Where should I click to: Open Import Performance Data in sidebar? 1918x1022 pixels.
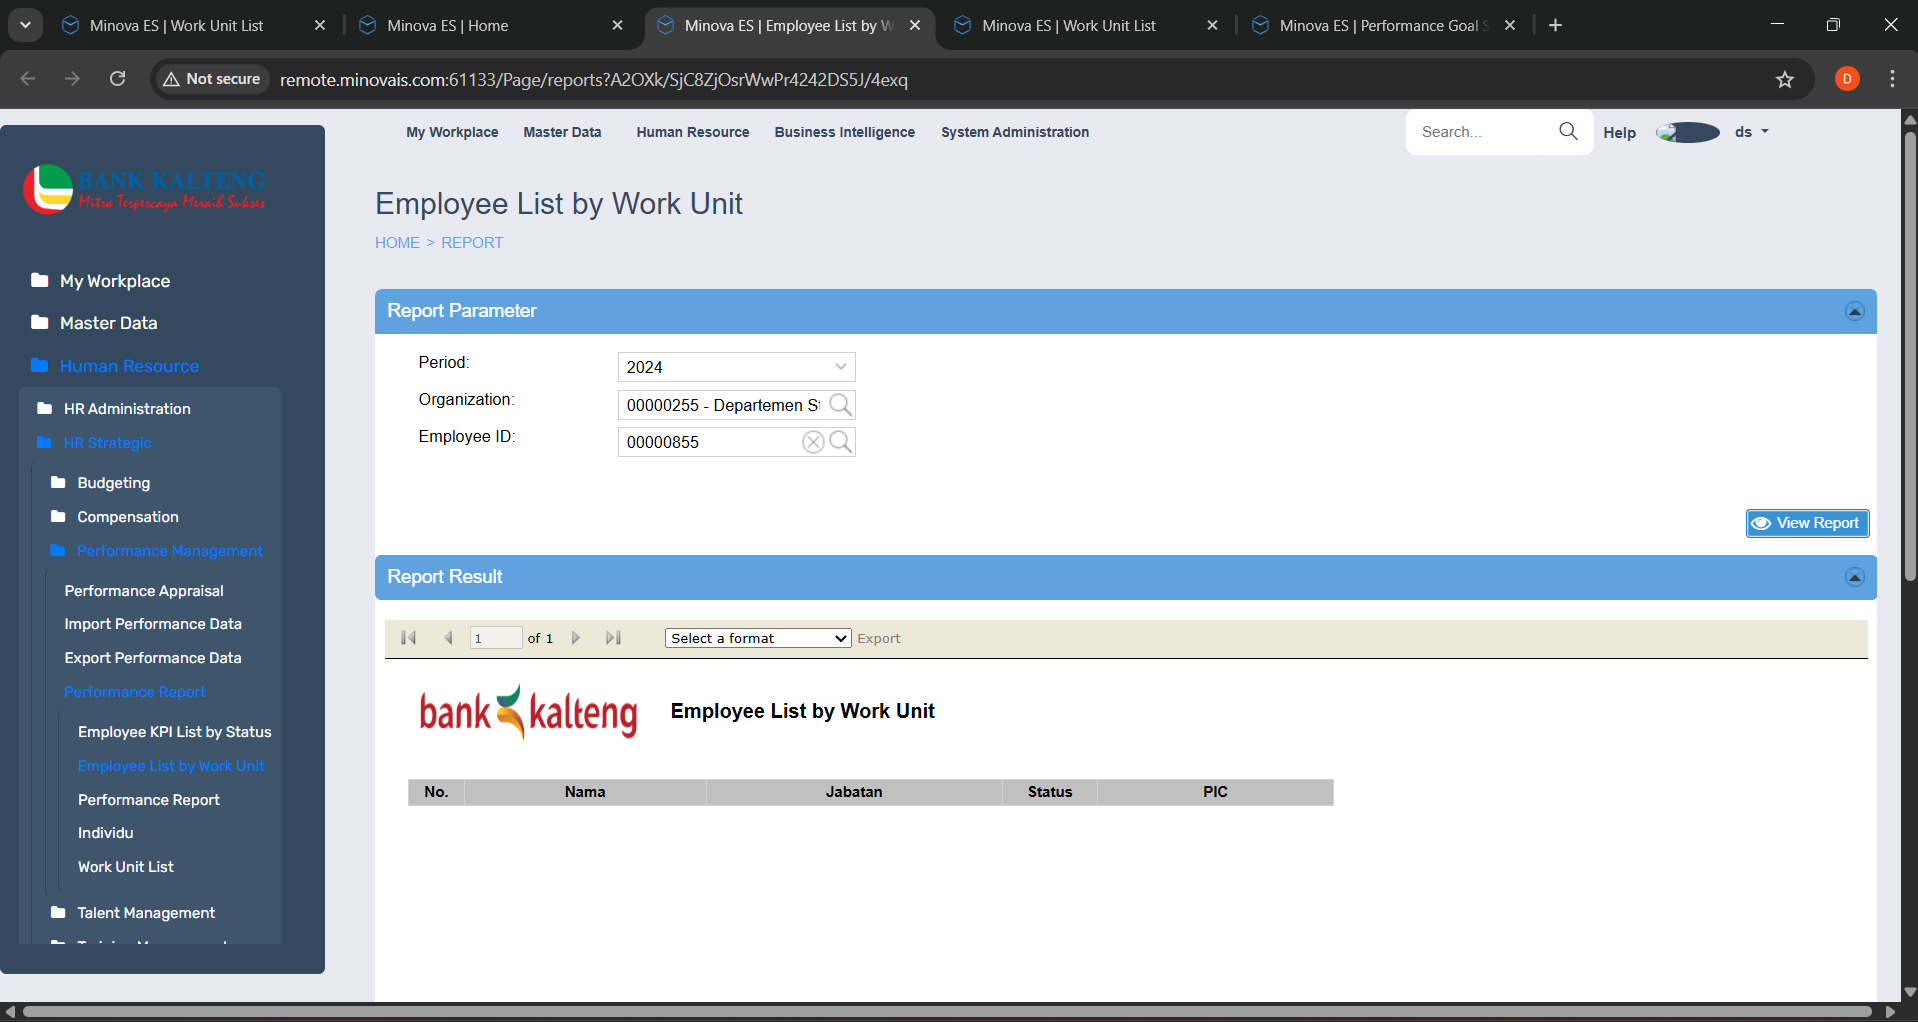pyautogui.click(x=153, y=624)
